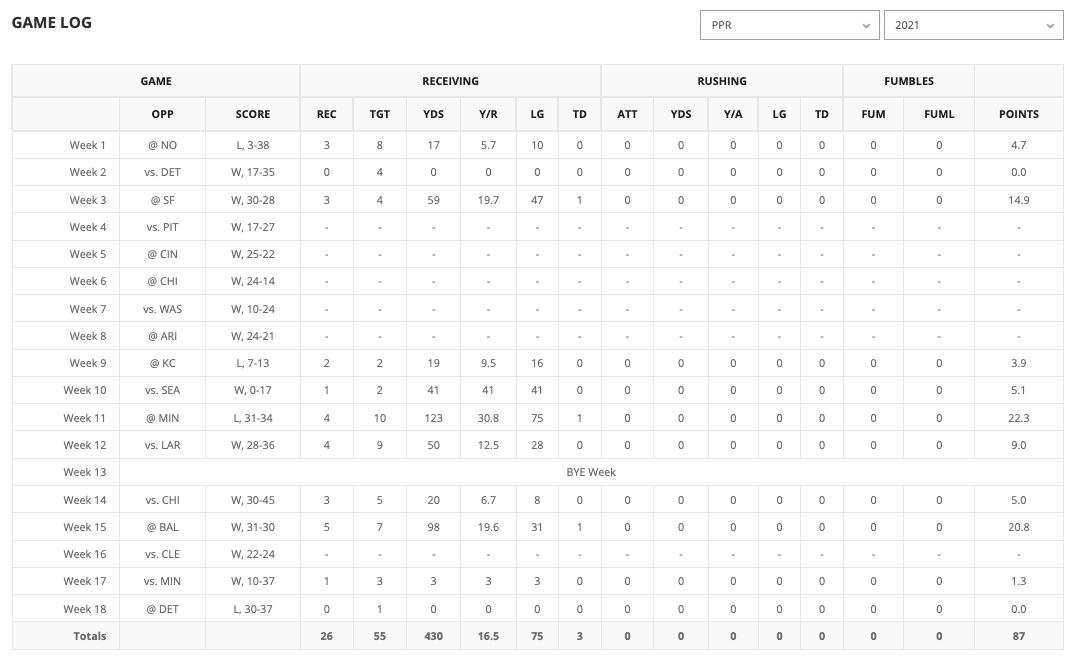Select the Week 12 row label
This screenshot has width=1080, height=666.
(x=85, y=445)
